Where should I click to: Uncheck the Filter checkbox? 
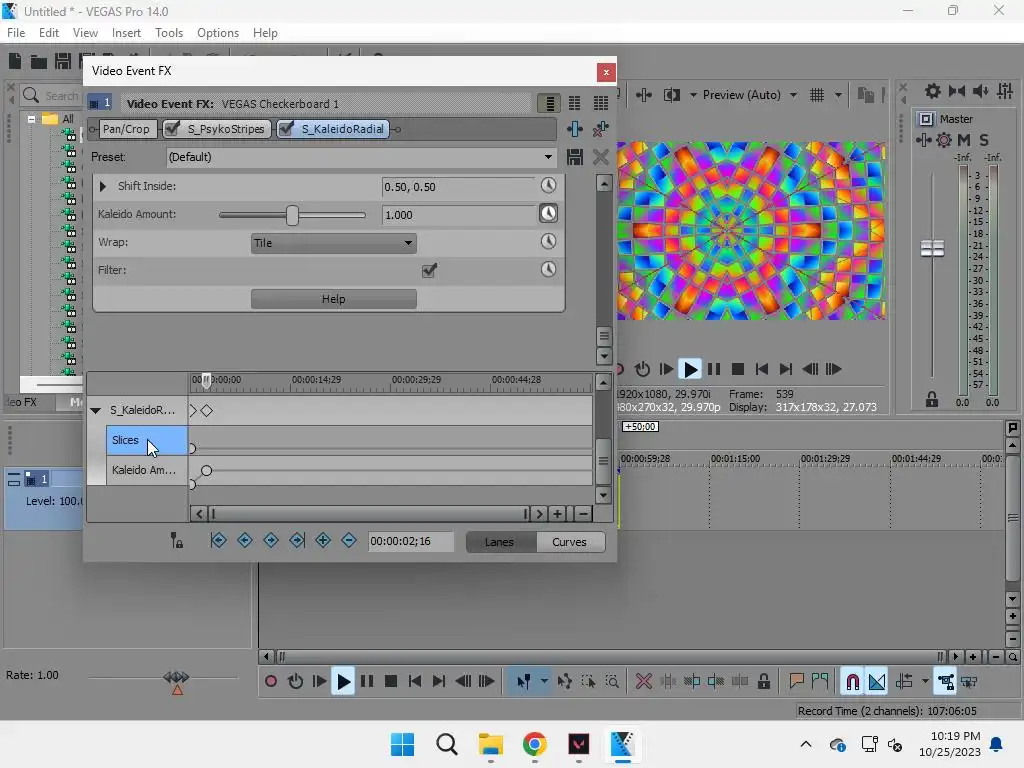(429, 270)
